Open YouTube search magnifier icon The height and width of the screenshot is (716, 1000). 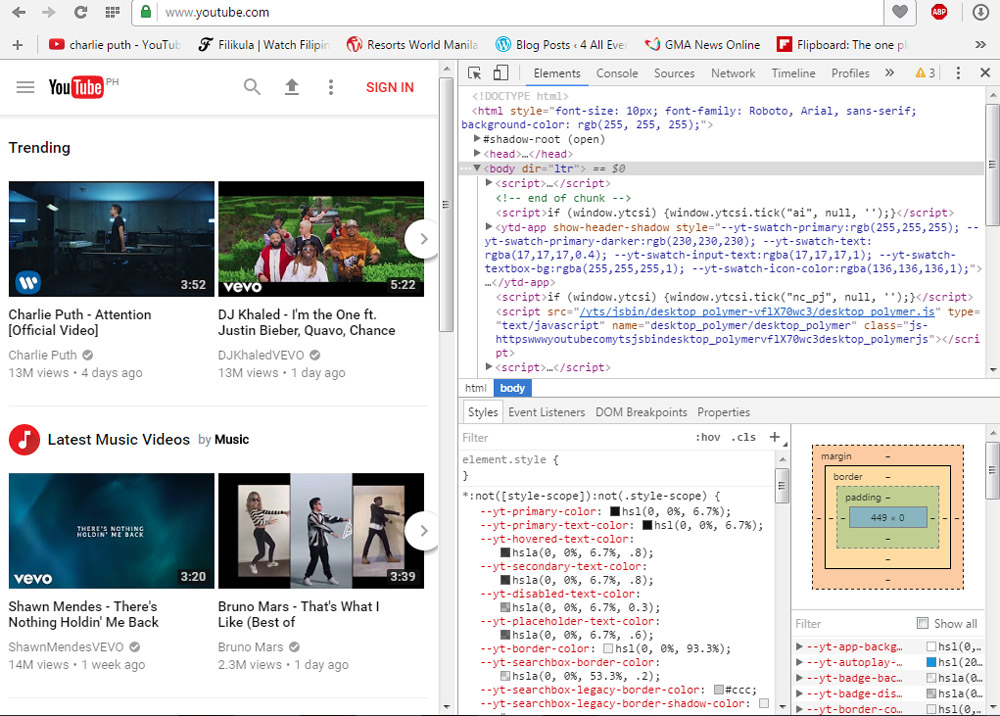[x=252, y=87]
